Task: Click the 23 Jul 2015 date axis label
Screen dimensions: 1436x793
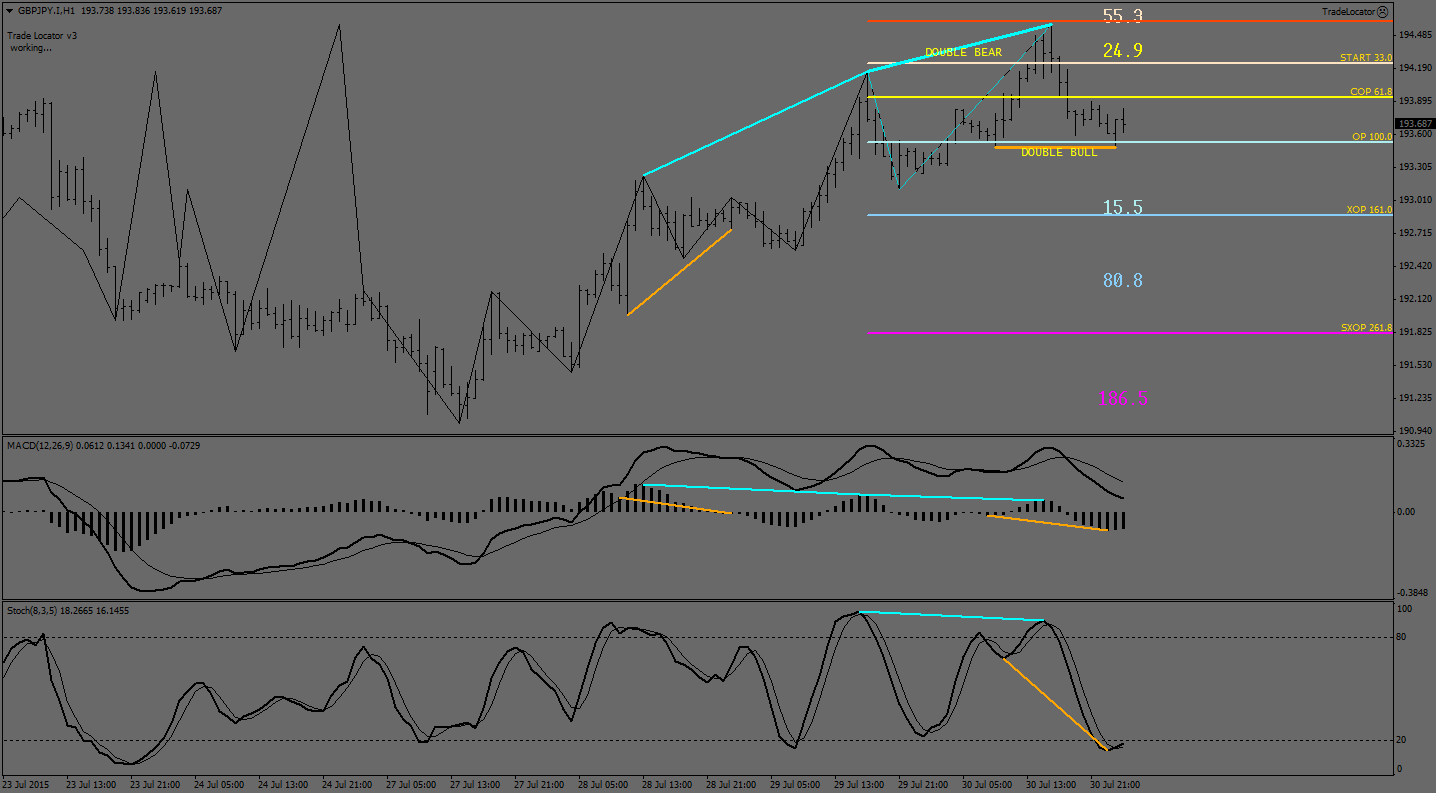Action: (28, 784)
